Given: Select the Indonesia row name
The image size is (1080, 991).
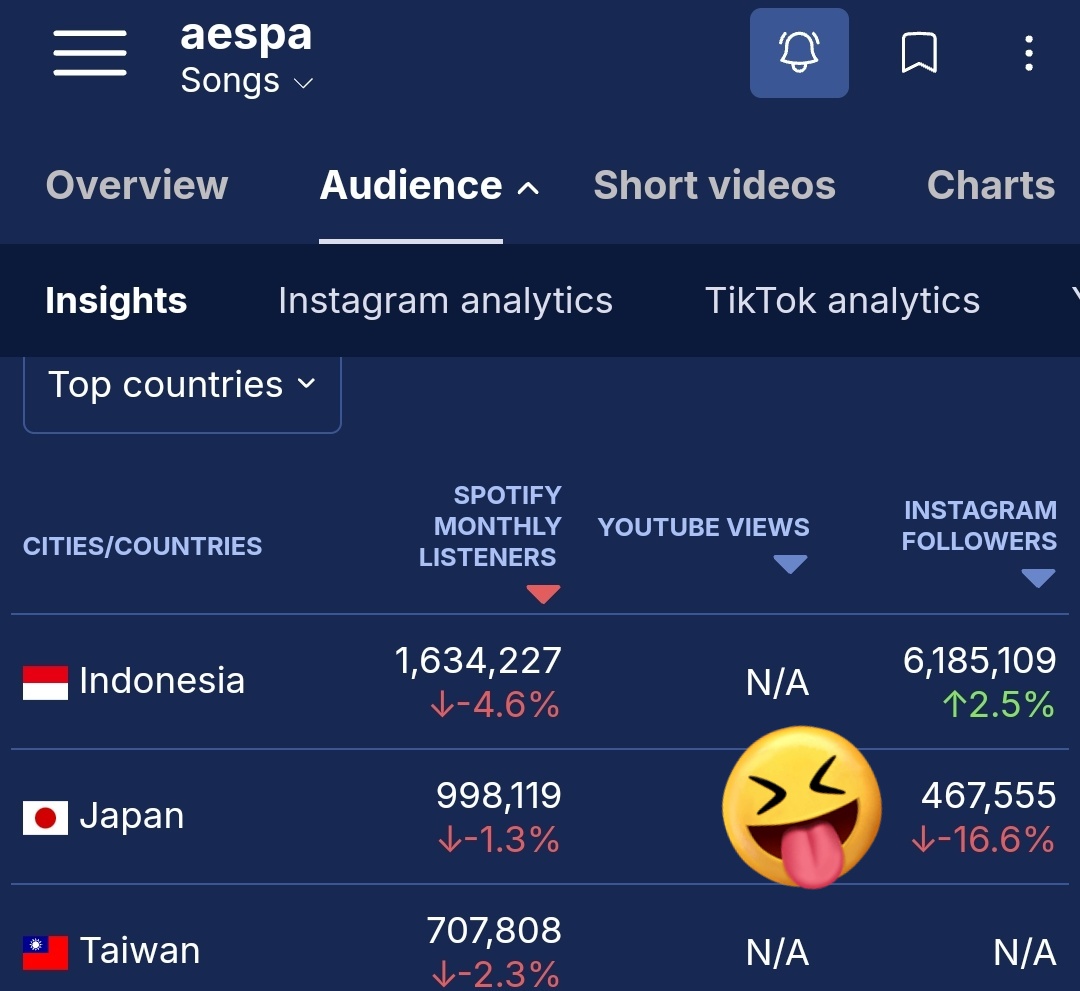Looking at the screenshot, I should point(162,681).
